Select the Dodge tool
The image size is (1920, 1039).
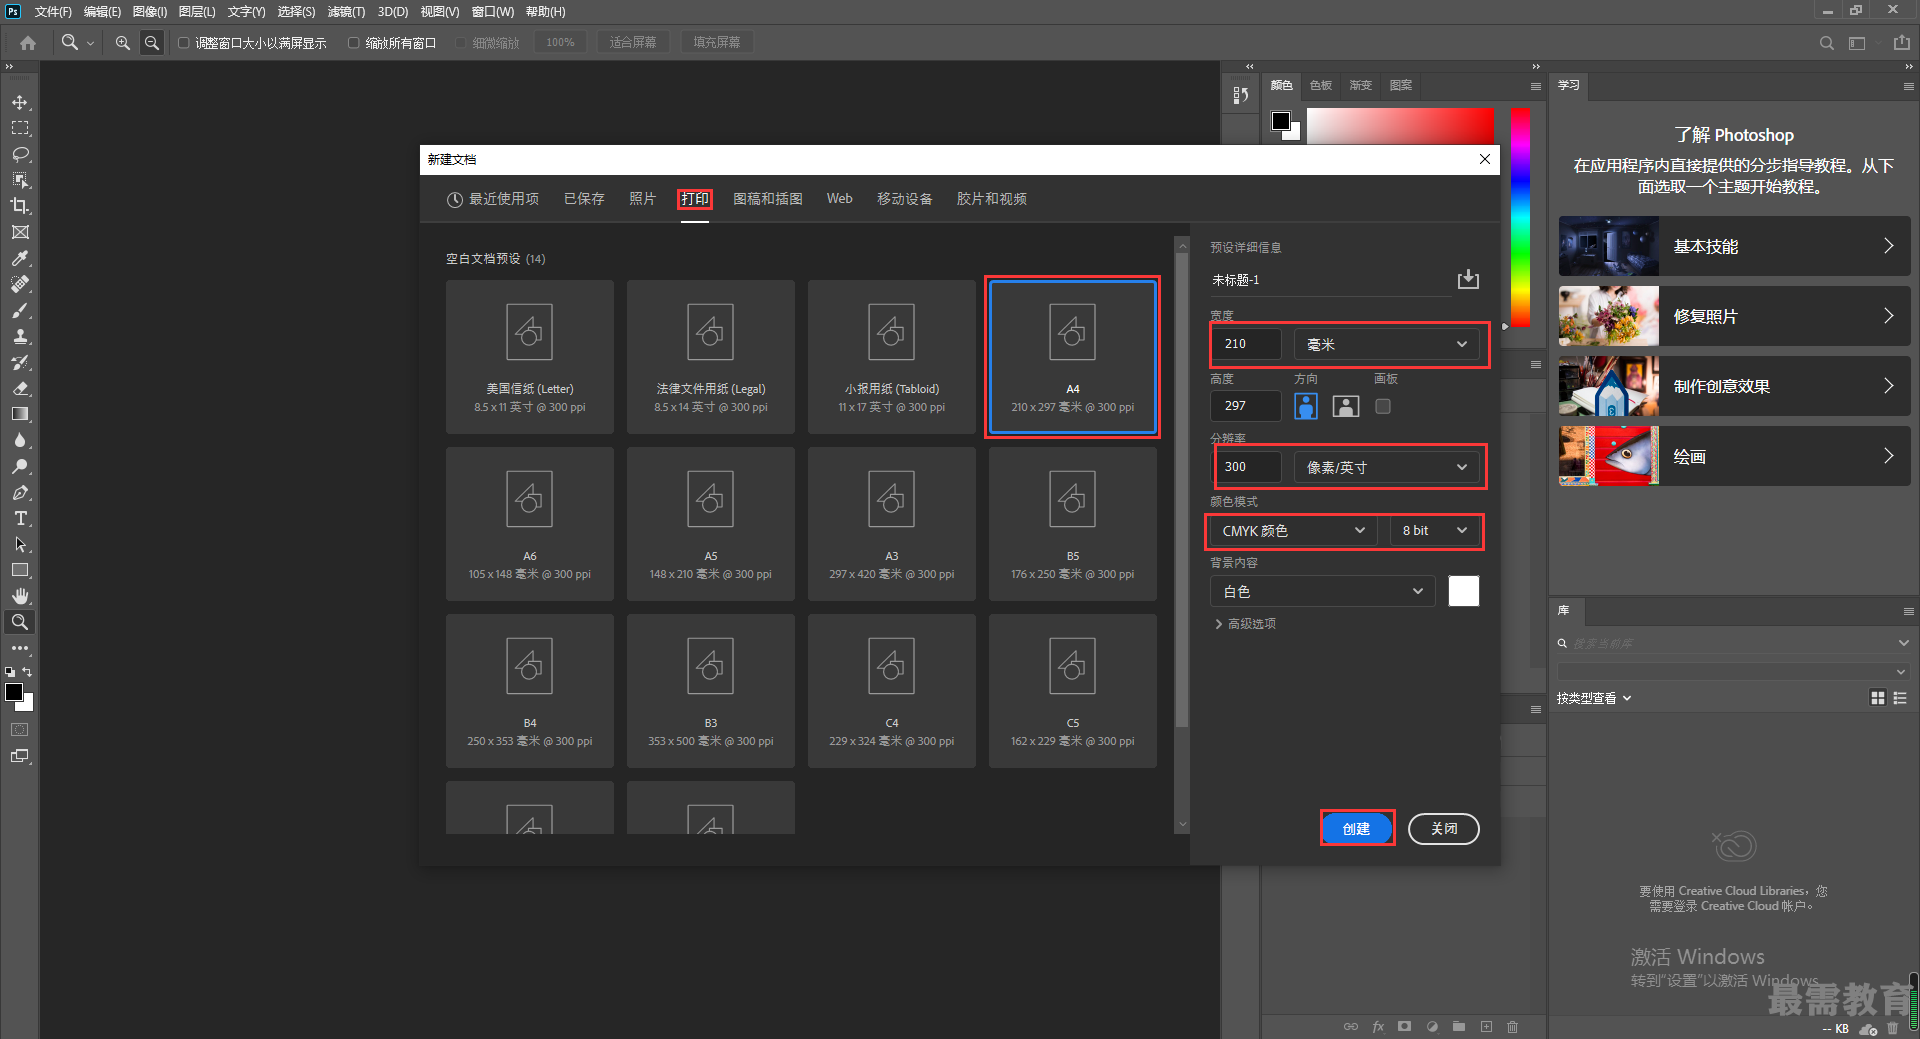point(20,467)
